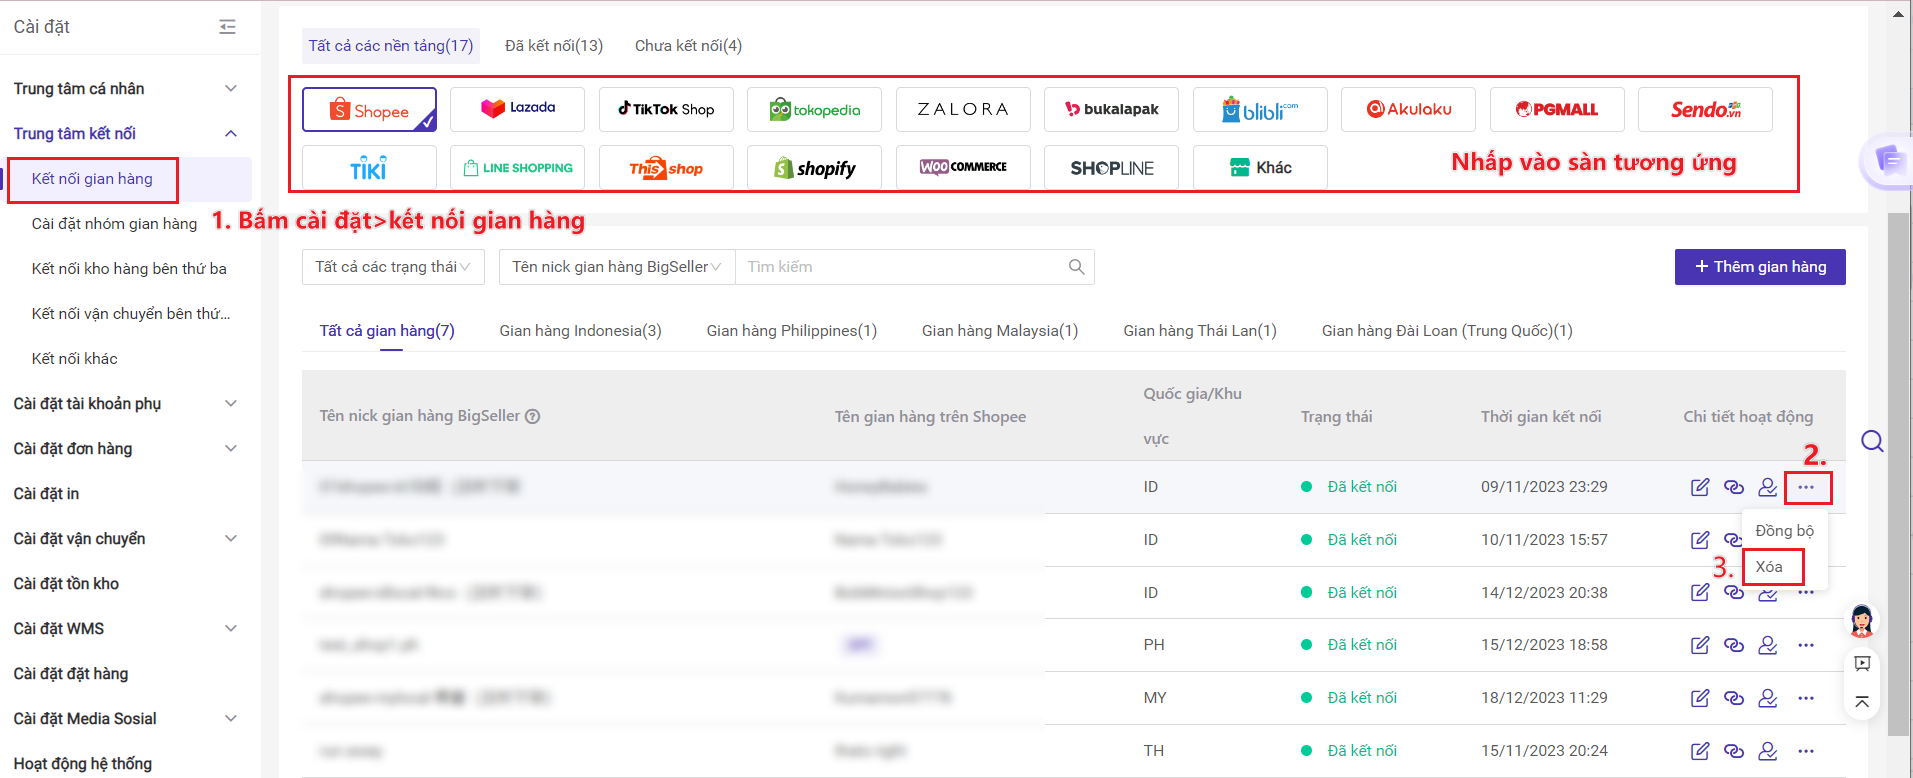The height and width of the screenshot is (778, 1913).
Task: Click edit icon for 09/11/2023 23:29 row
Action: coord(1700,487)
